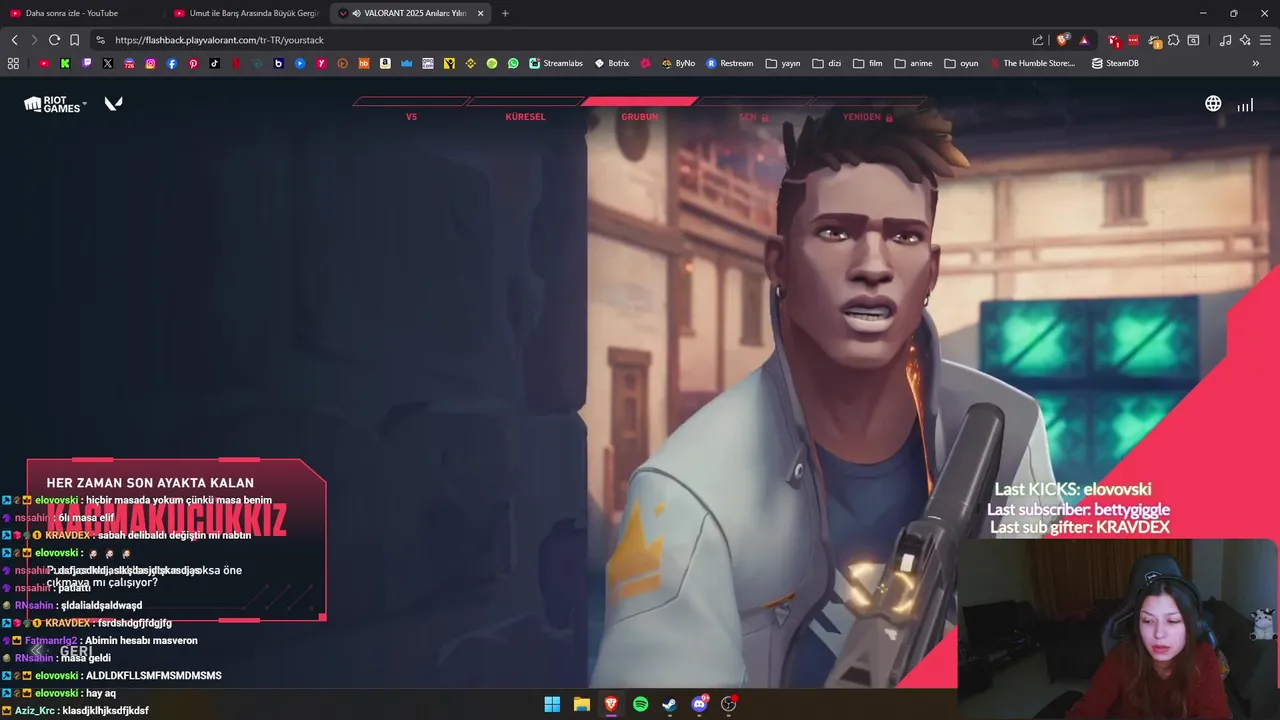
Task: Mute the VALORANT tab via speaker icon
Action: click(x=357, y=13)
